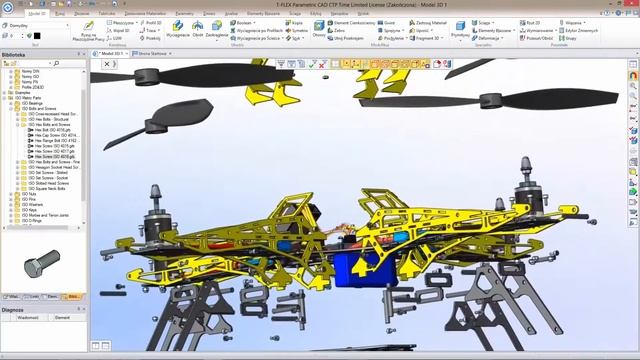Viewport: 640px width, 360px height.
Task: Click the Symetria tool
Action: 296,31
